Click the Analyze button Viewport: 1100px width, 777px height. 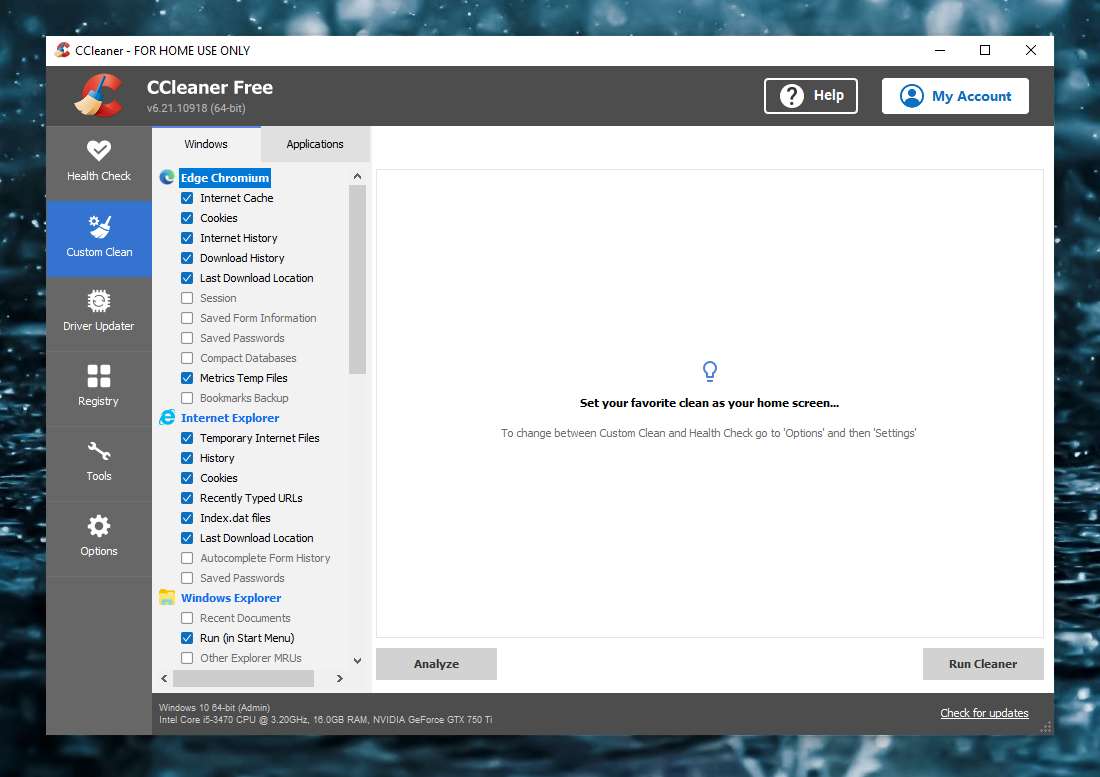click(436, 663)
